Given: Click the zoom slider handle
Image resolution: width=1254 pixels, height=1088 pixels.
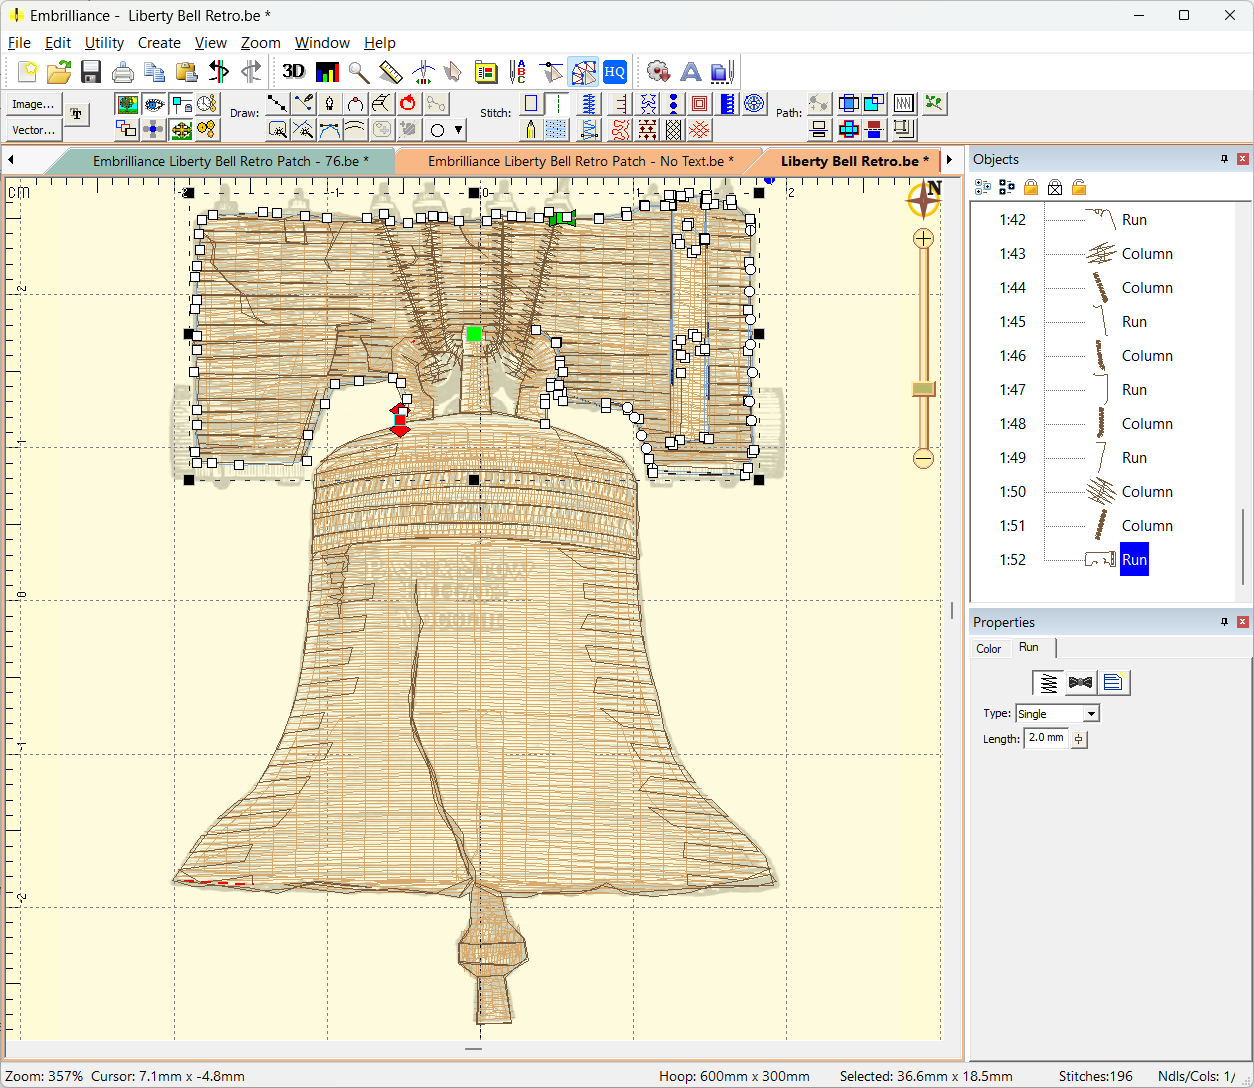Looking at the screenshot, I should click(923, 388).
